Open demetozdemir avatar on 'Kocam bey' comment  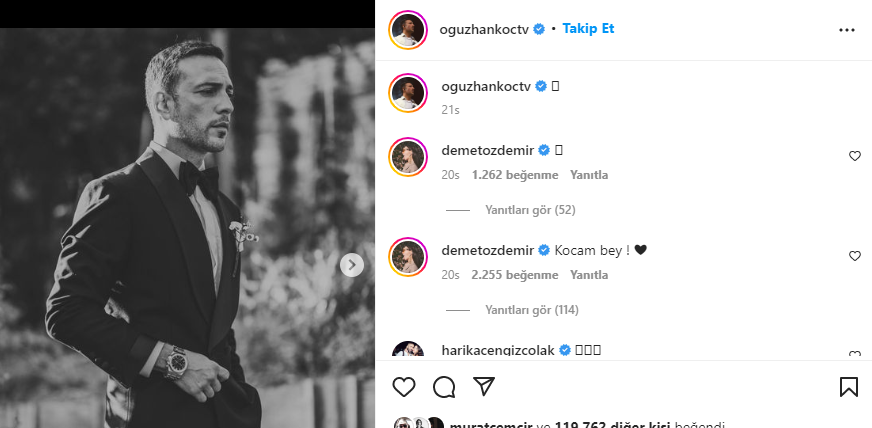(408, 257)
